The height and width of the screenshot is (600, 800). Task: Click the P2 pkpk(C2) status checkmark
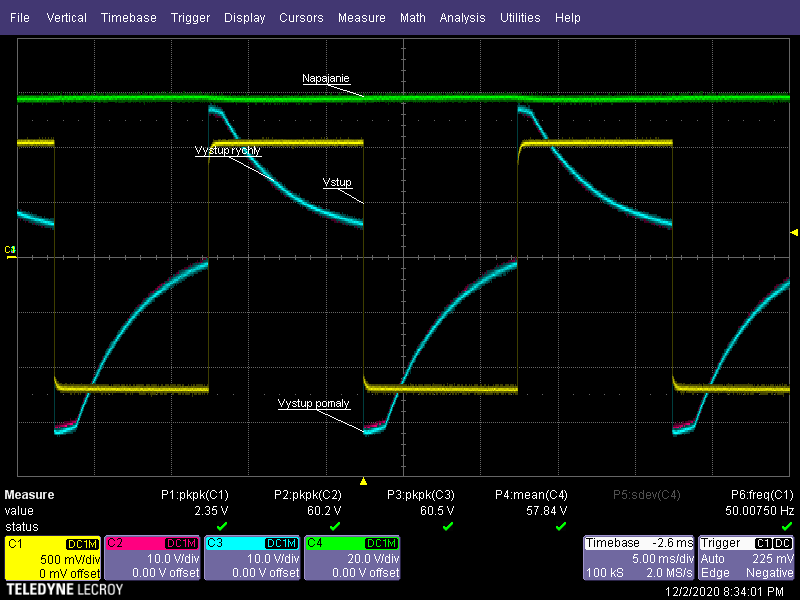pos(335,526)
